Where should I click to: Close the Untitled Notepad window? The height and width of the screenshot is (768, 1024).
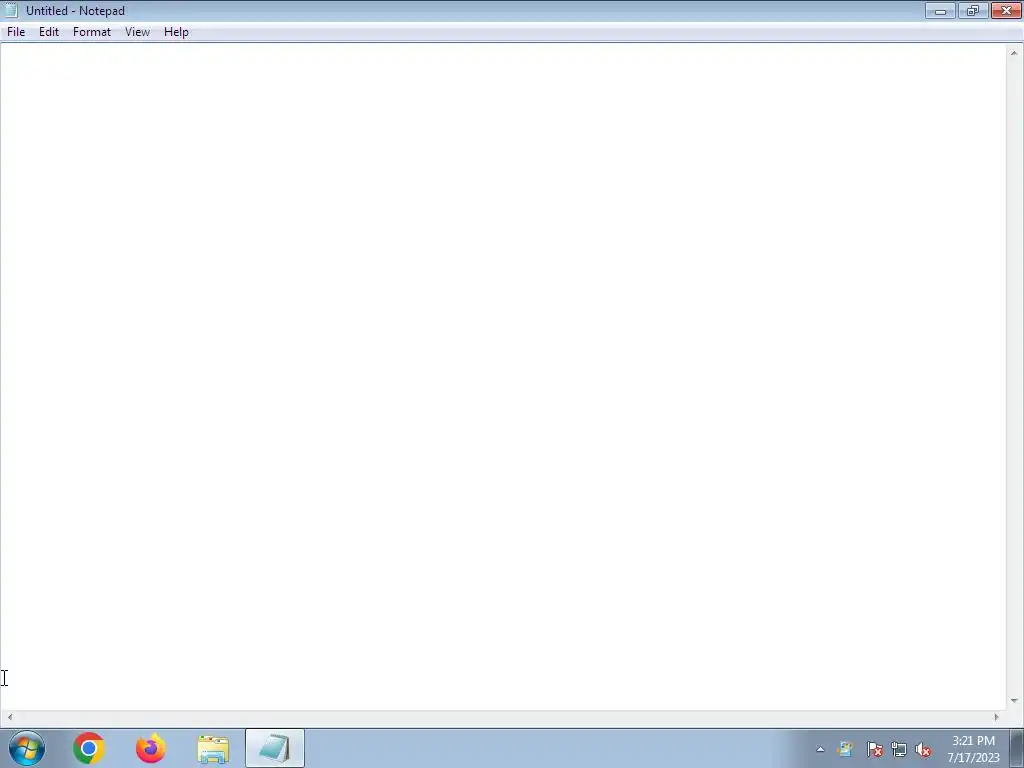[1006, 10]
